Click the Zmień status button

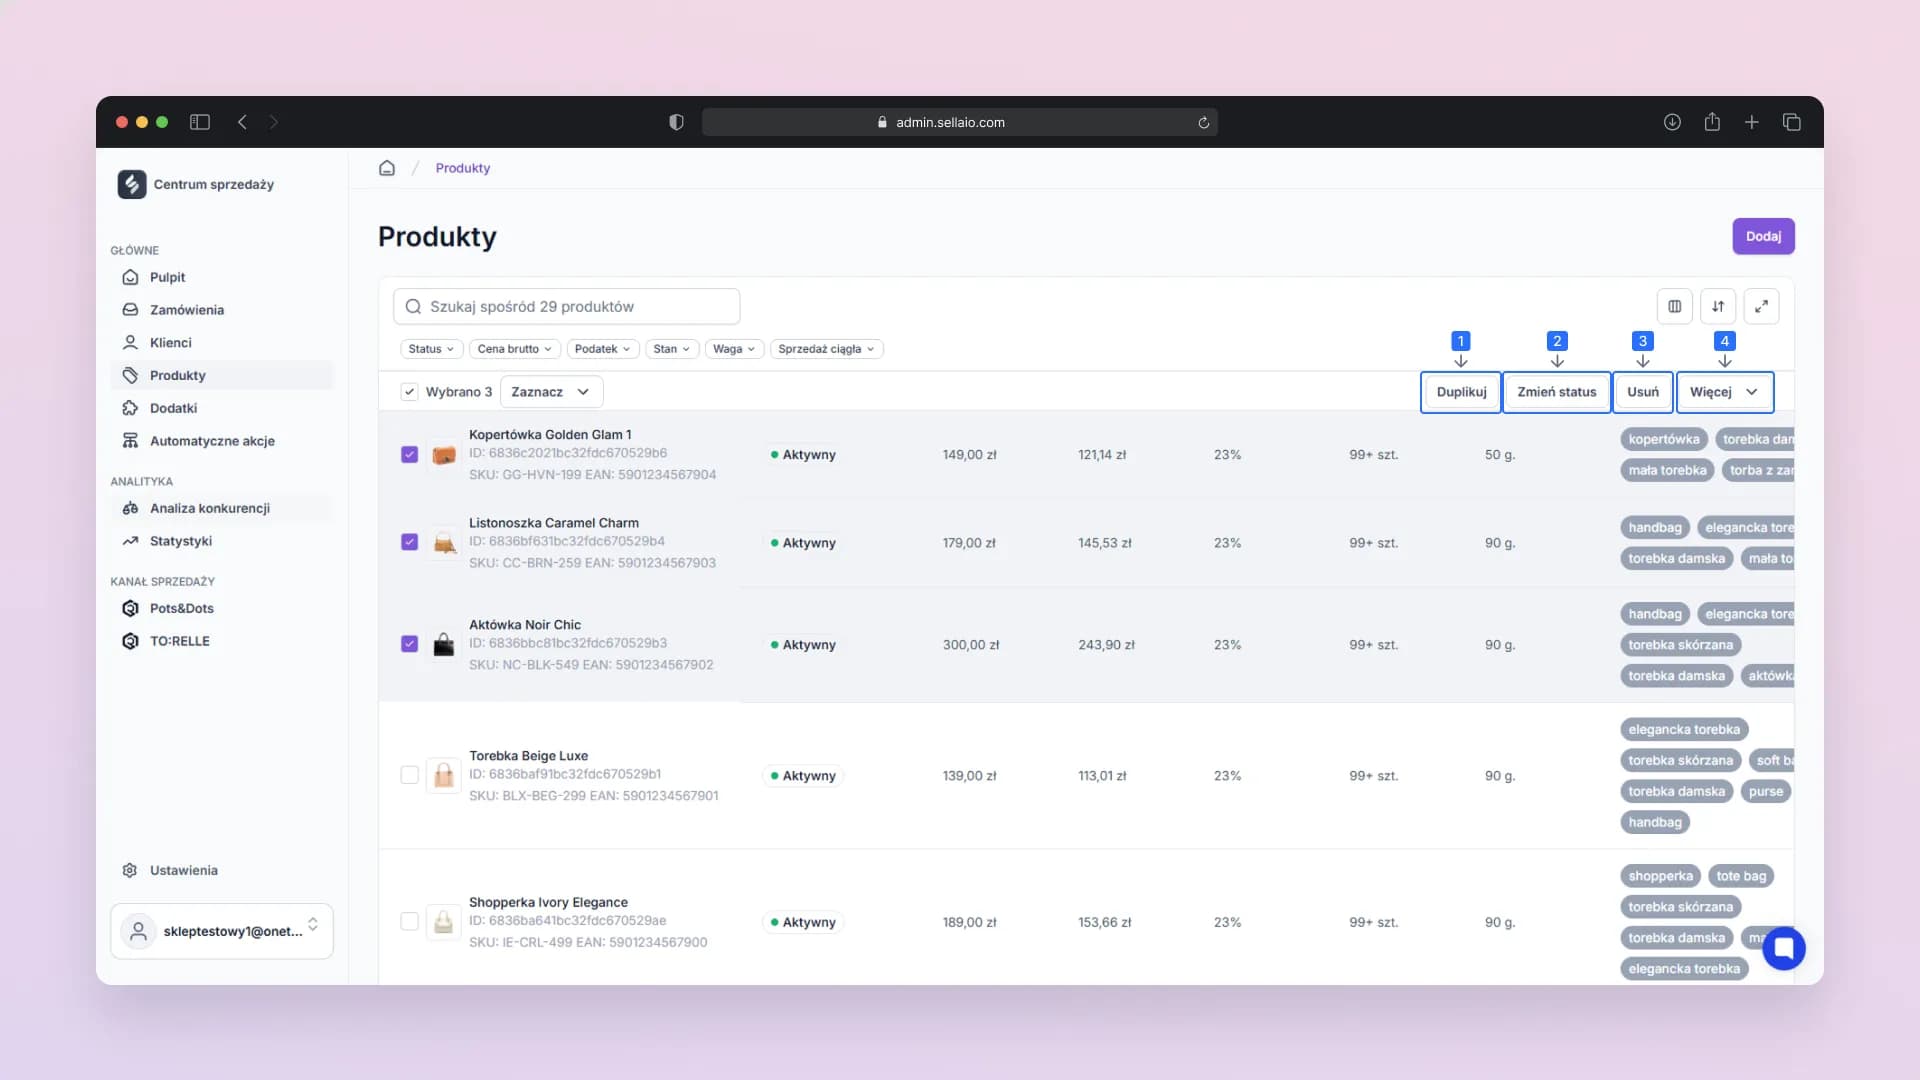[1557, 392]
